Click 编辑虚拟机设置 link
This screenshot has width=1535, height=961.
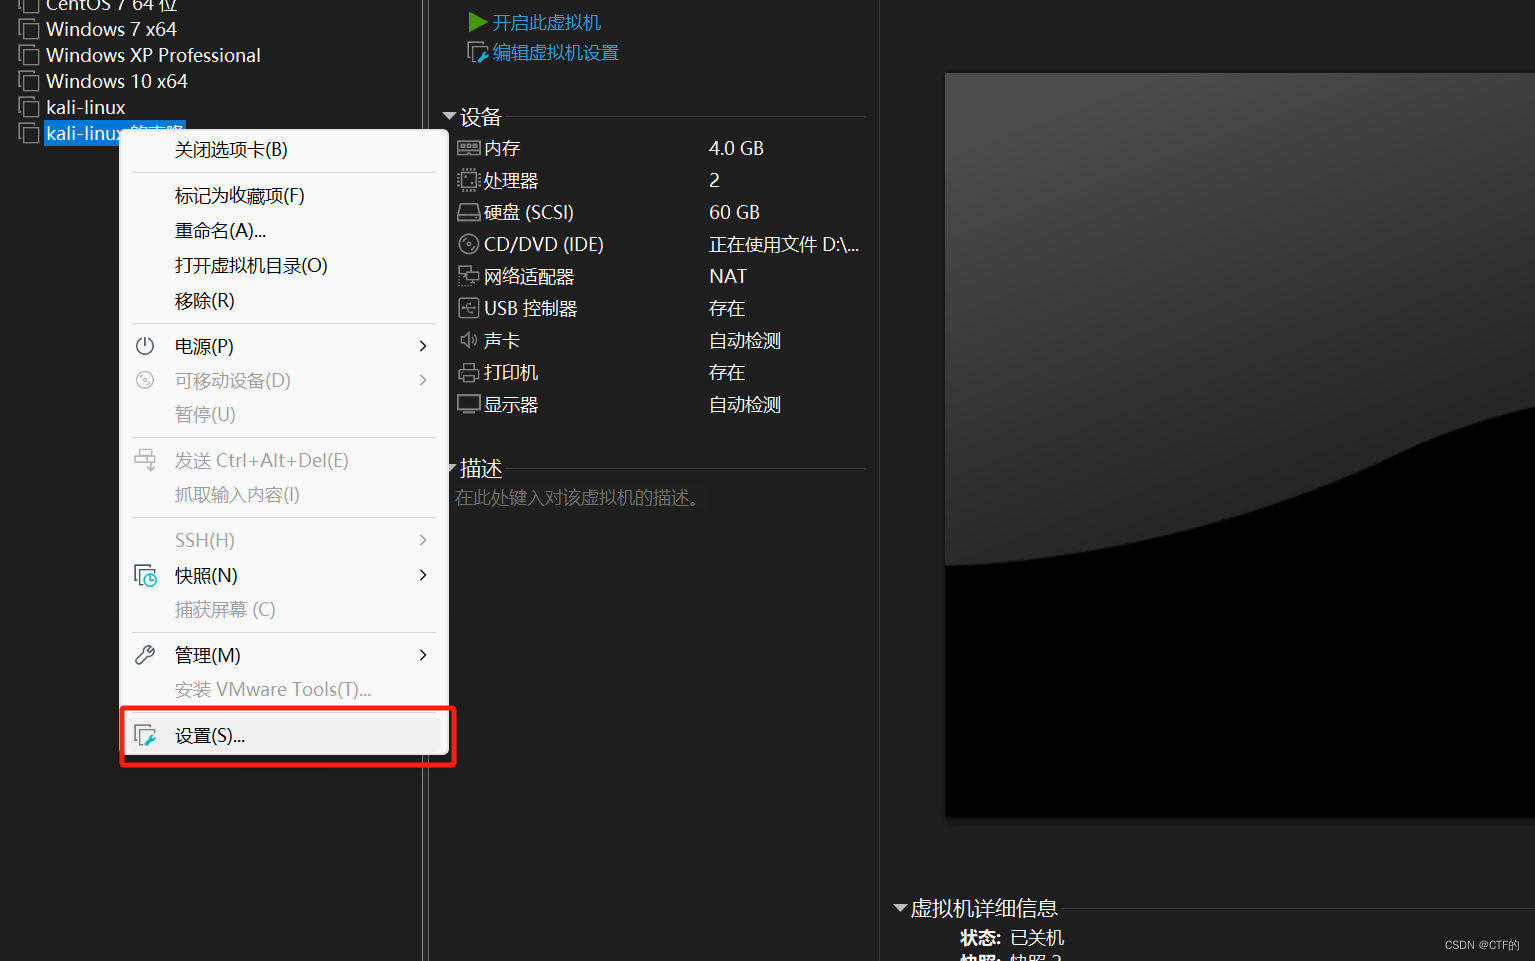556,52
